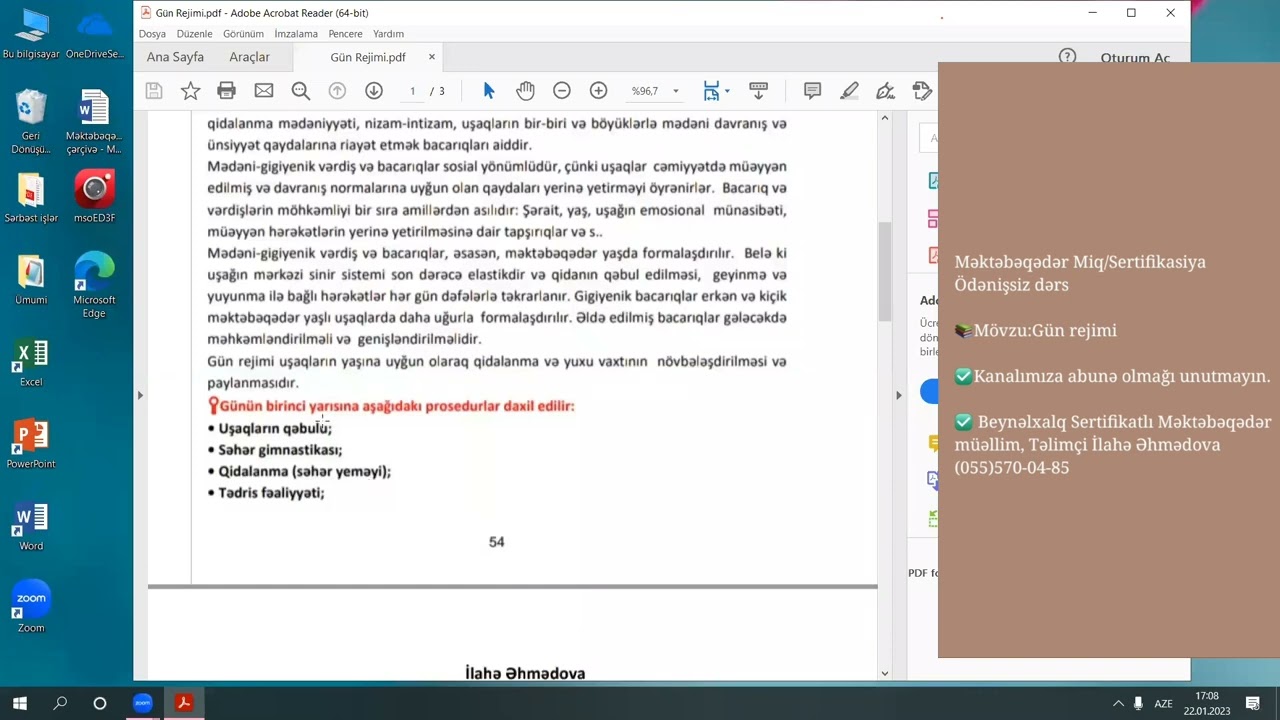Open the notification center icon
1280x720 pixels.
click(1253, 704)
